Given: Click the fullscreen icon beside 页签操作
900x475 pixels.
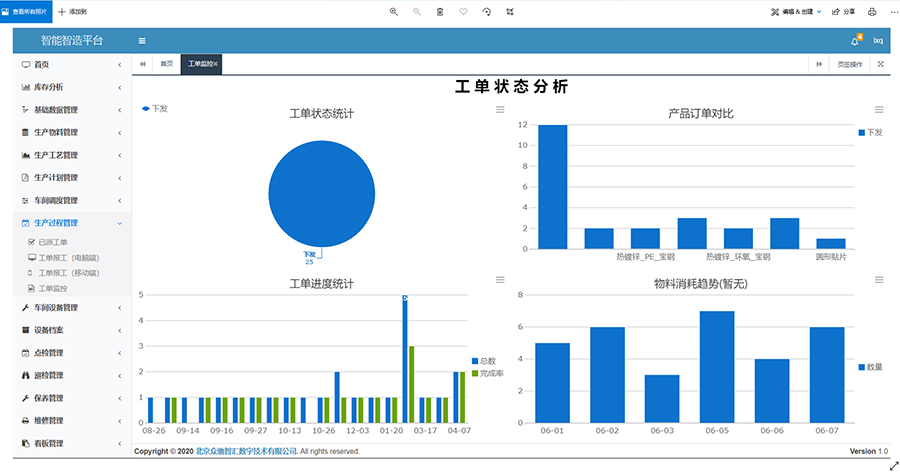Looking at the screenshot, I should 880,64.
